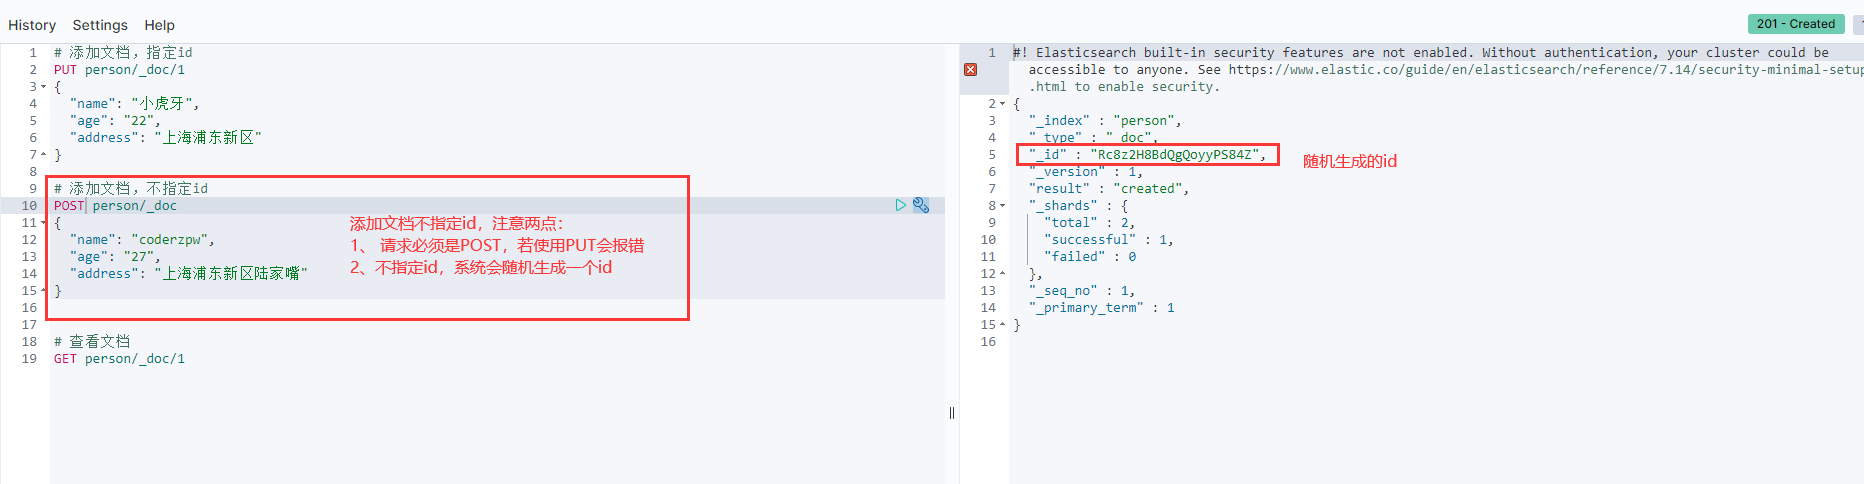Place cursor on GET person/_doc/1 line
This screenshot has height=484, width=1864.
point(119,359)
